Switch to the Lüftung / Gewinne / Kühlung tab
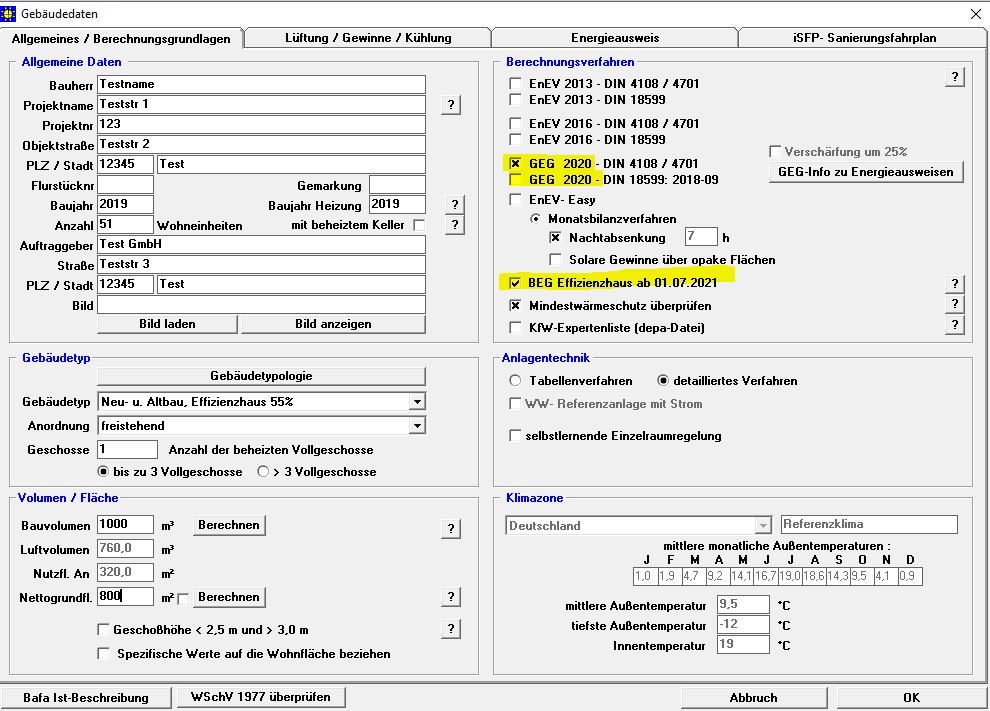The image size is (990, 711). pos(367,38)
